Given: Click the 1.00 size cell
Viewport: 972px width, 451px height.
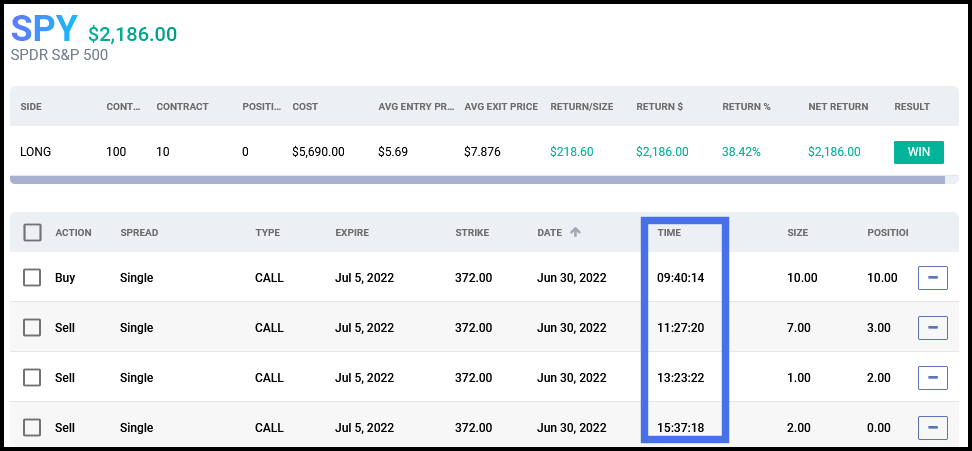Looking at the screenshot, I should point(798,377).
